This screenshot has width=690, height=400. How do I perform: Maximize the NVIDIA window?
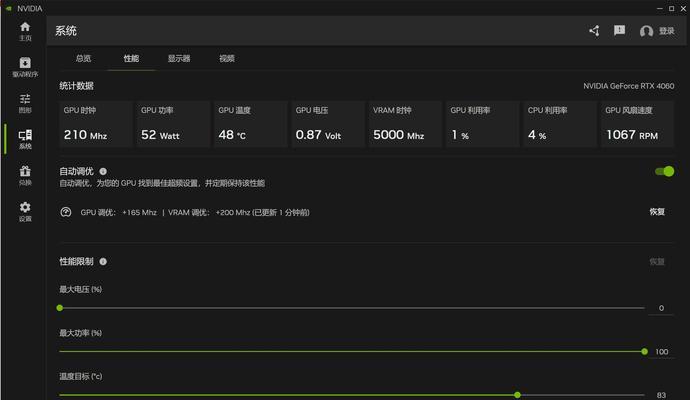point(672,8)
